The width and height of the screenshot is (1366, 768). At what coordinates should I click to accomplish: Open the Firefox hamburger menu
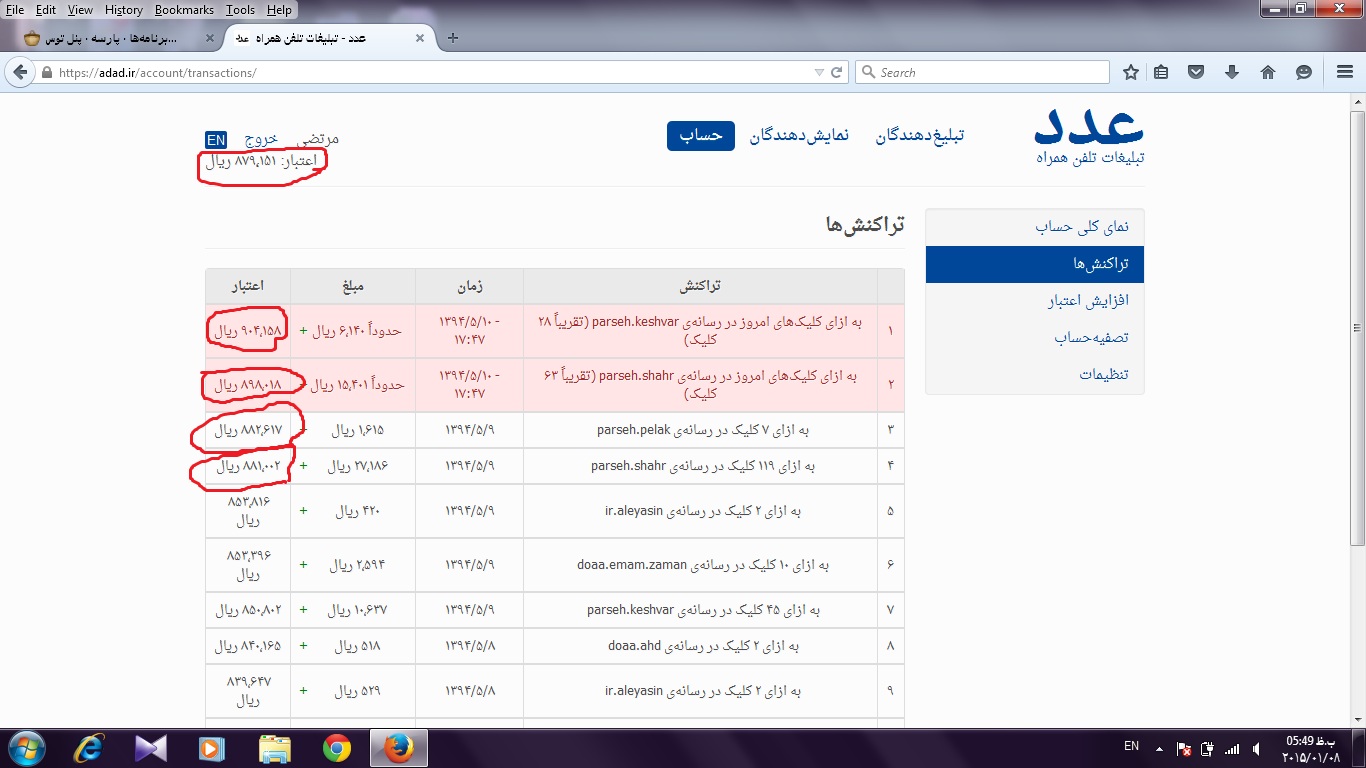(x=1345, y=72)
